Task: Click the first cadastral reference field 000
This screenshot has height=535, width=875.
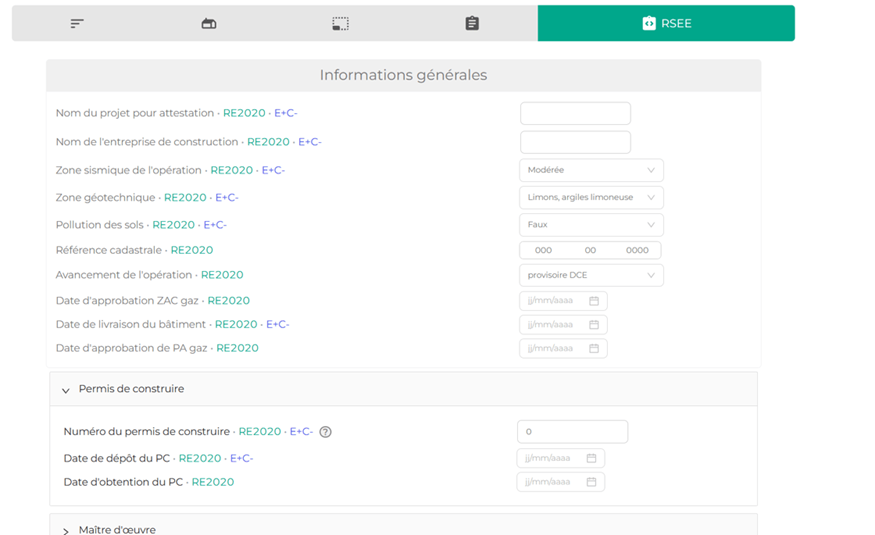Action: pyautogui.click(x=543, y=250)
